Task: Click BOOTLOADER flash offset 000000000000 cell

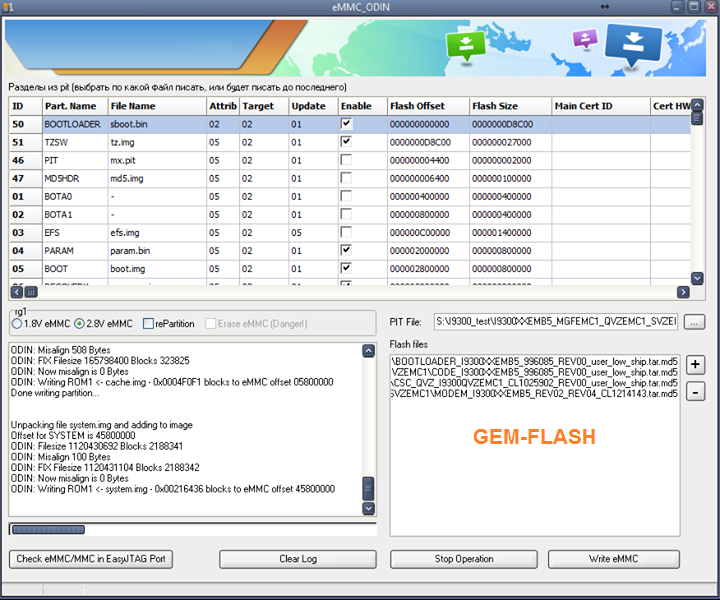Action: coord(428,124)
